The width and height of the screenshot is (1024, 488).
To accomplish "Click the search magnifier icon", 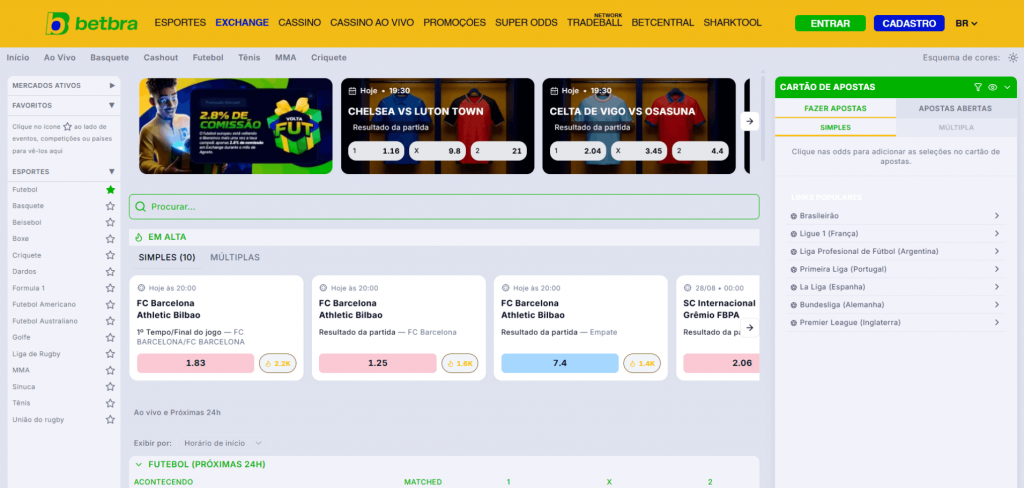I will point(140,206).
